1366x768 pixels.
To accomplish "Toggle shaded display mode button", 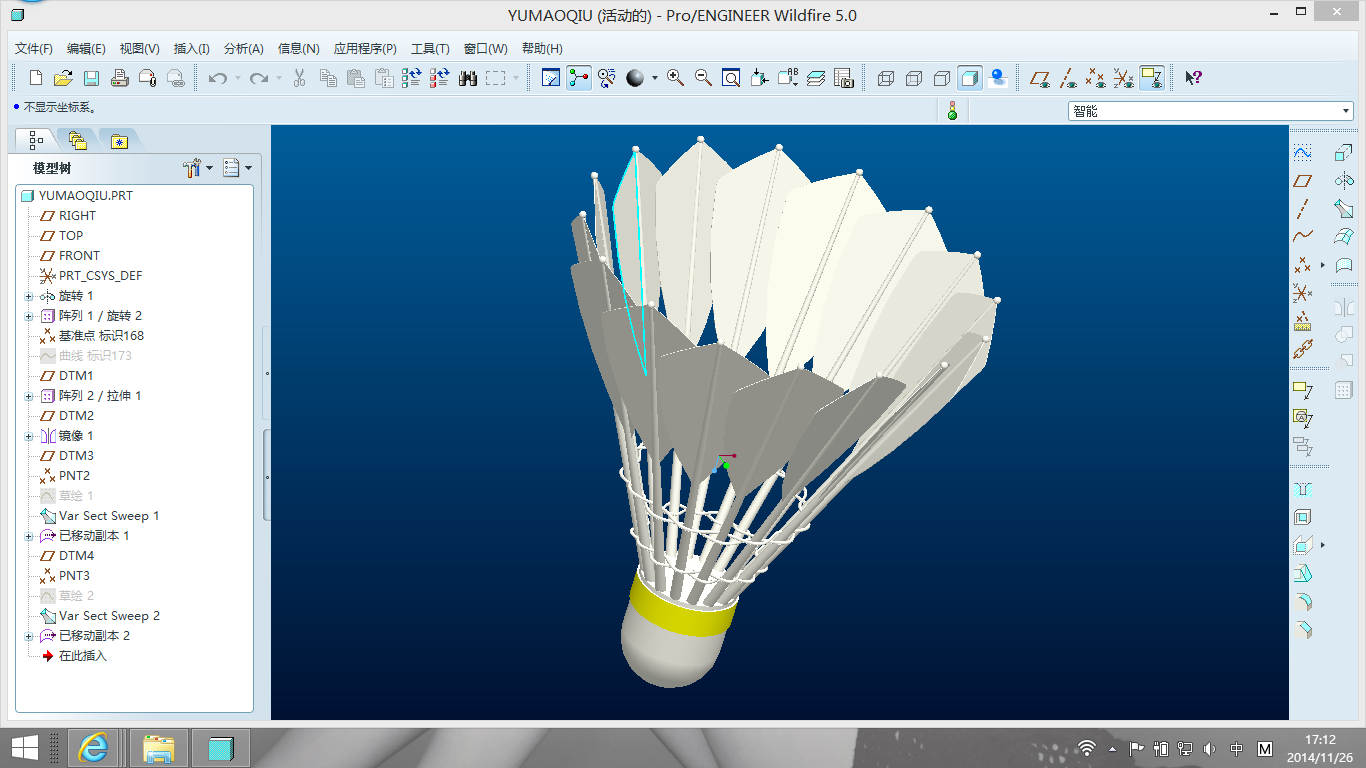I will 969,78.
